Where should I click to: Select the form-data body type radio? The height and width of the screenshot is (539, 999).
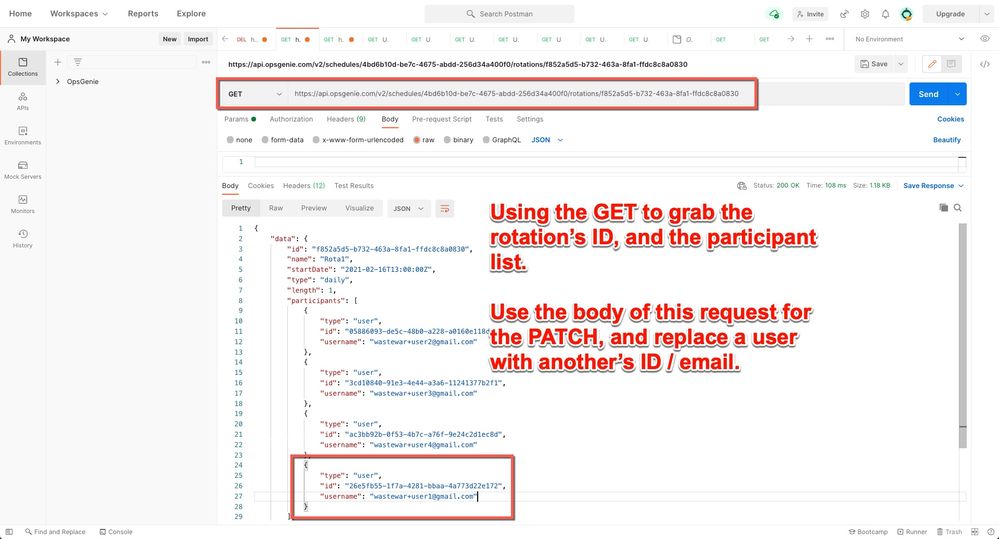(x=265, y=140)
